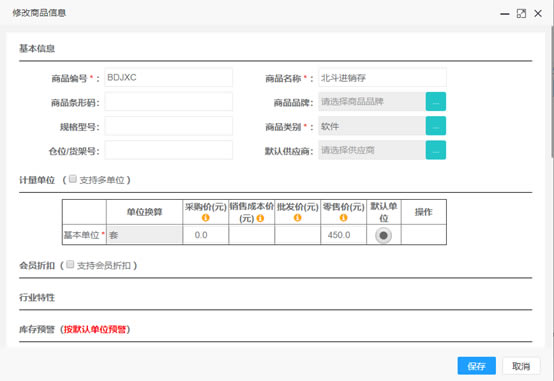
Task: Maximize the 修改商品信息 dialog
Action: (x=521, y=14)
